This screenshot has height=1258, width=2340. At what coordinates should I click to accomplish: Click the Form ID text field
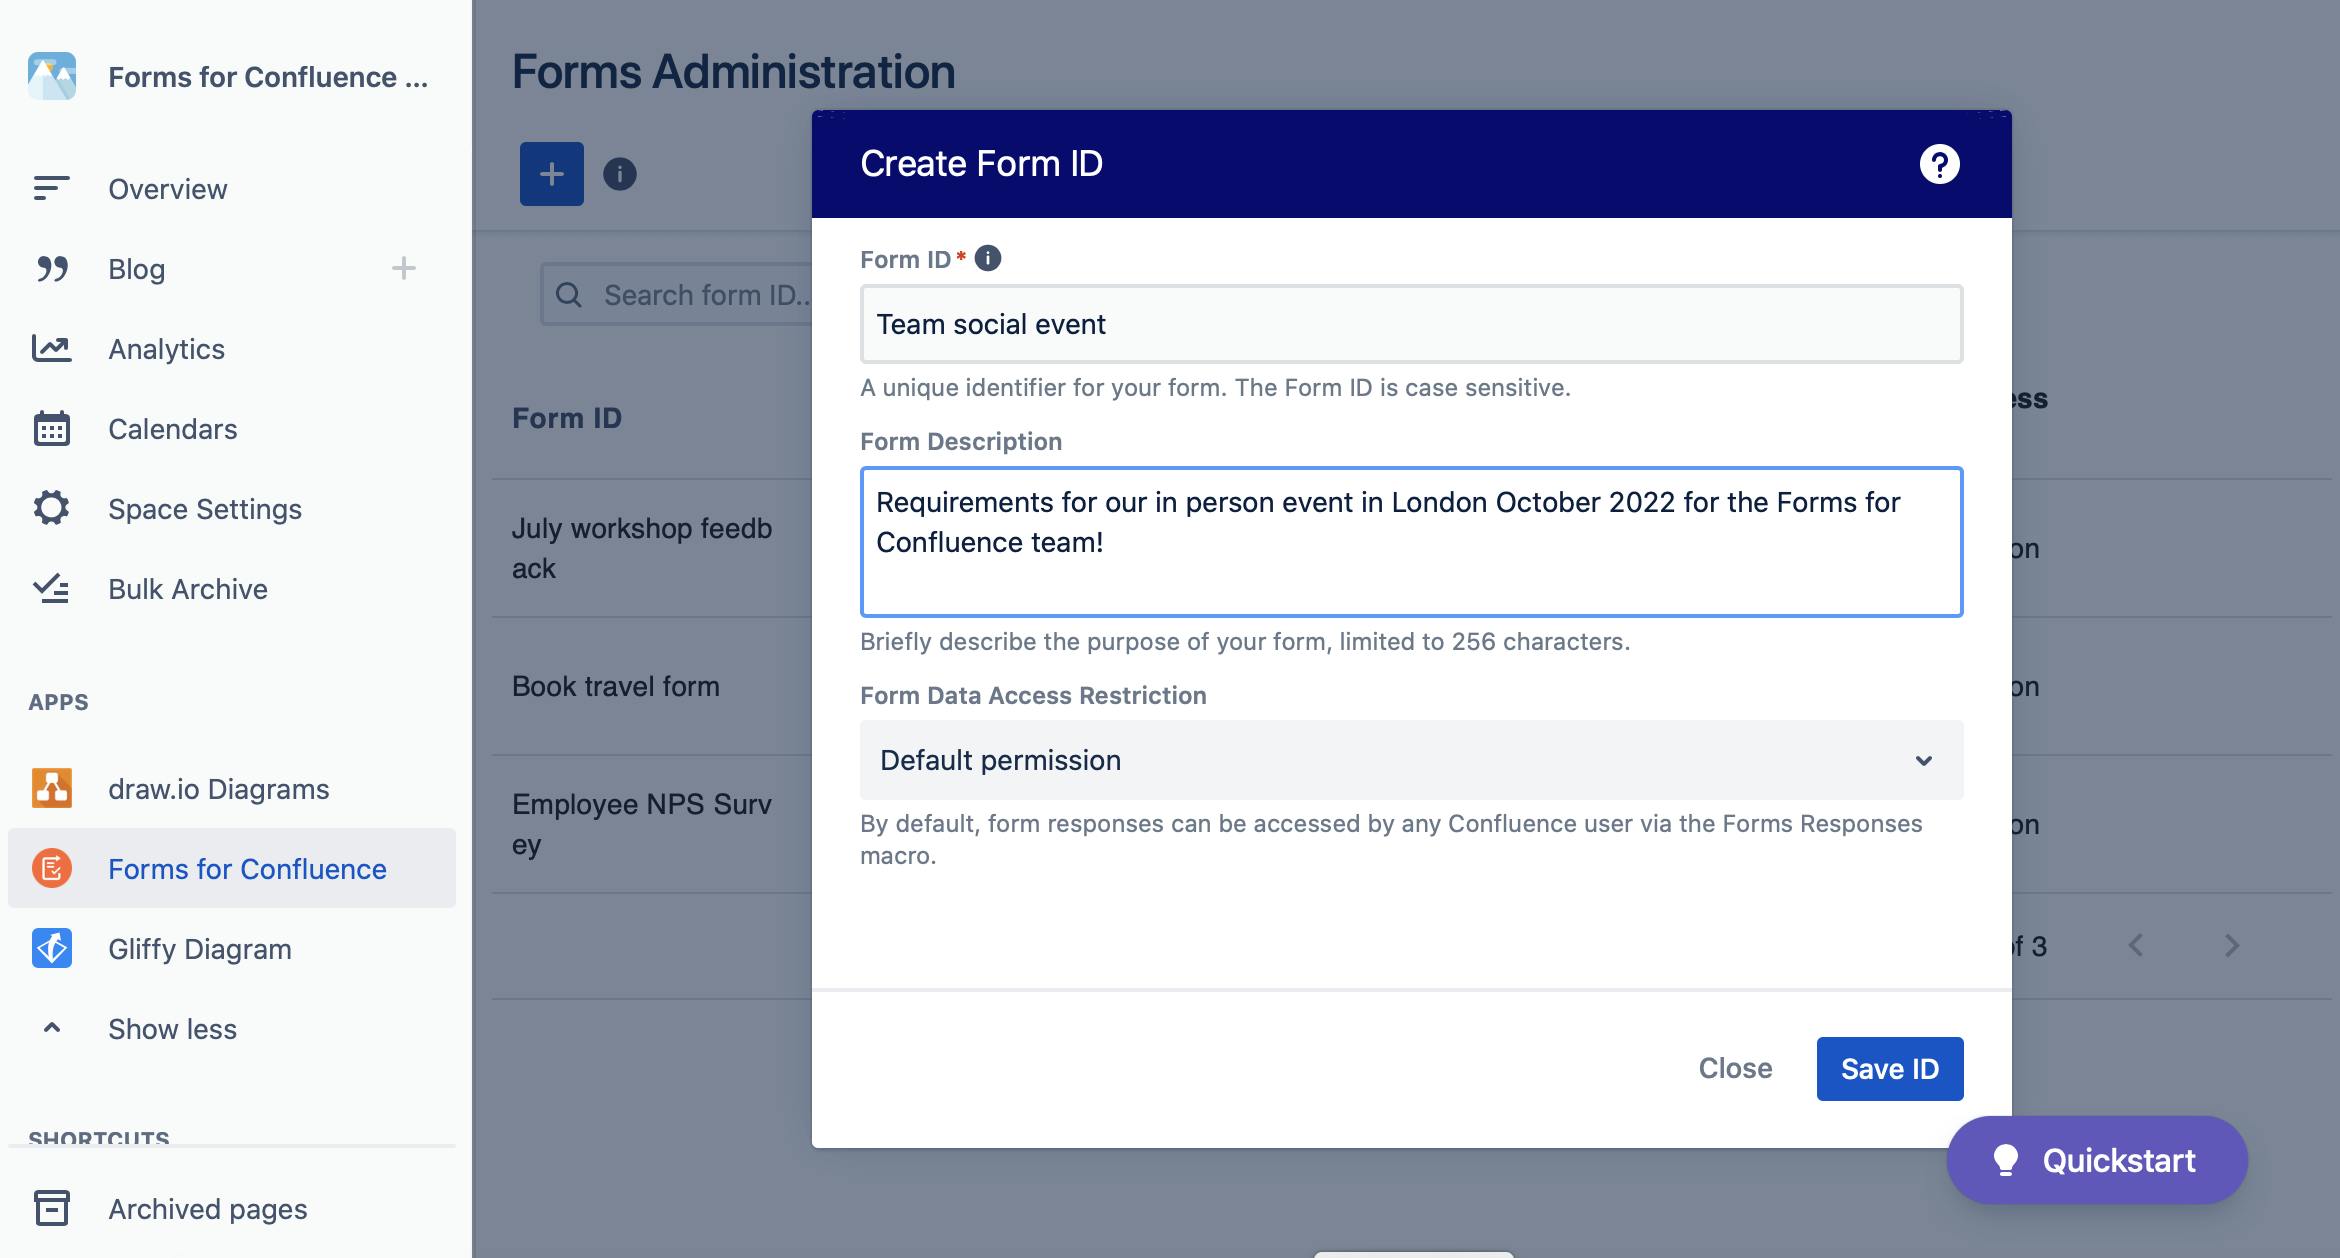1411,324
